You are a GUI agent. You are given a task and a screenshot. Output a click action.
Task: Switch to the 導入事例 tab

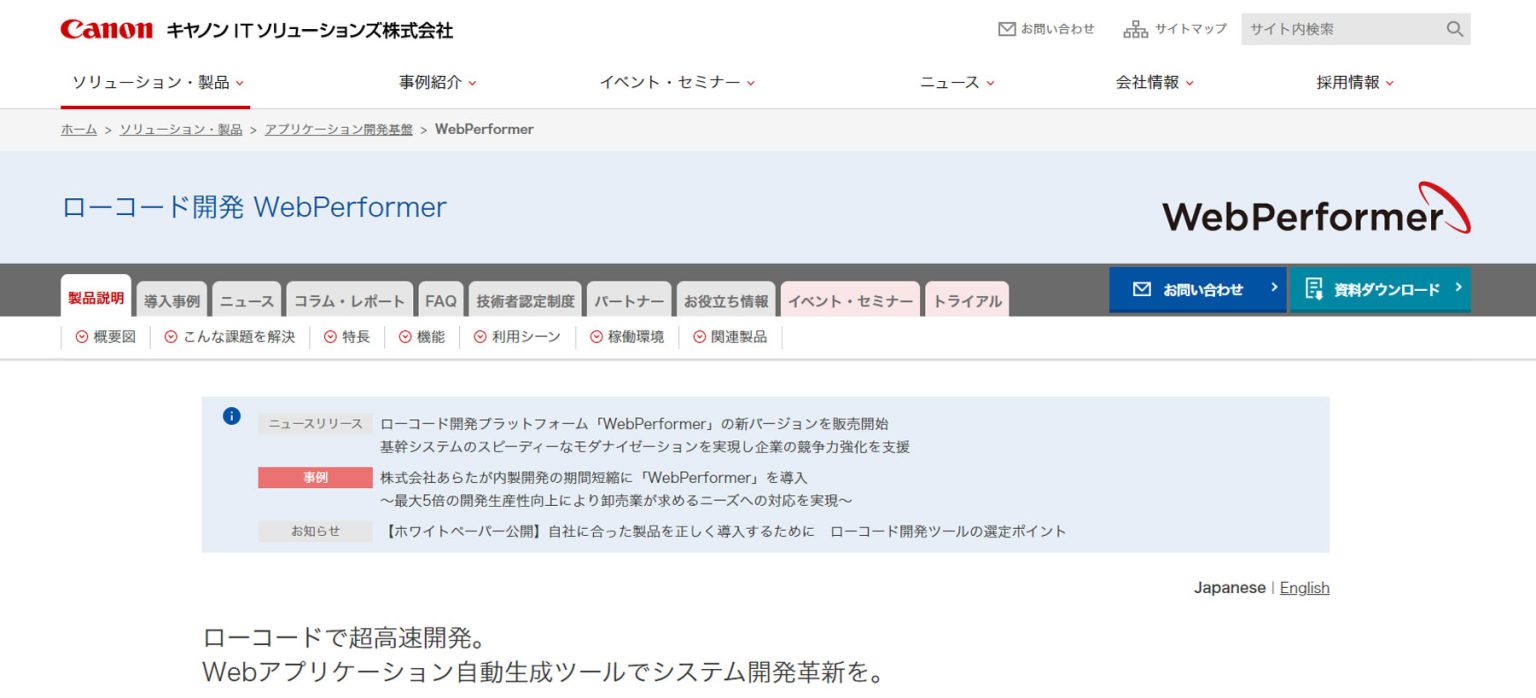174,299
